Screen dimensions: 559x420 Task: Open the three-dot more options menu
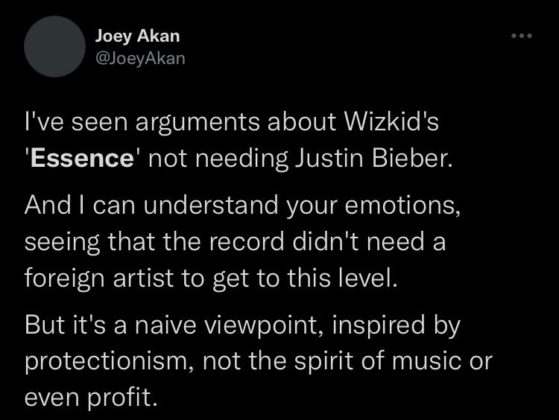(522, 36)
